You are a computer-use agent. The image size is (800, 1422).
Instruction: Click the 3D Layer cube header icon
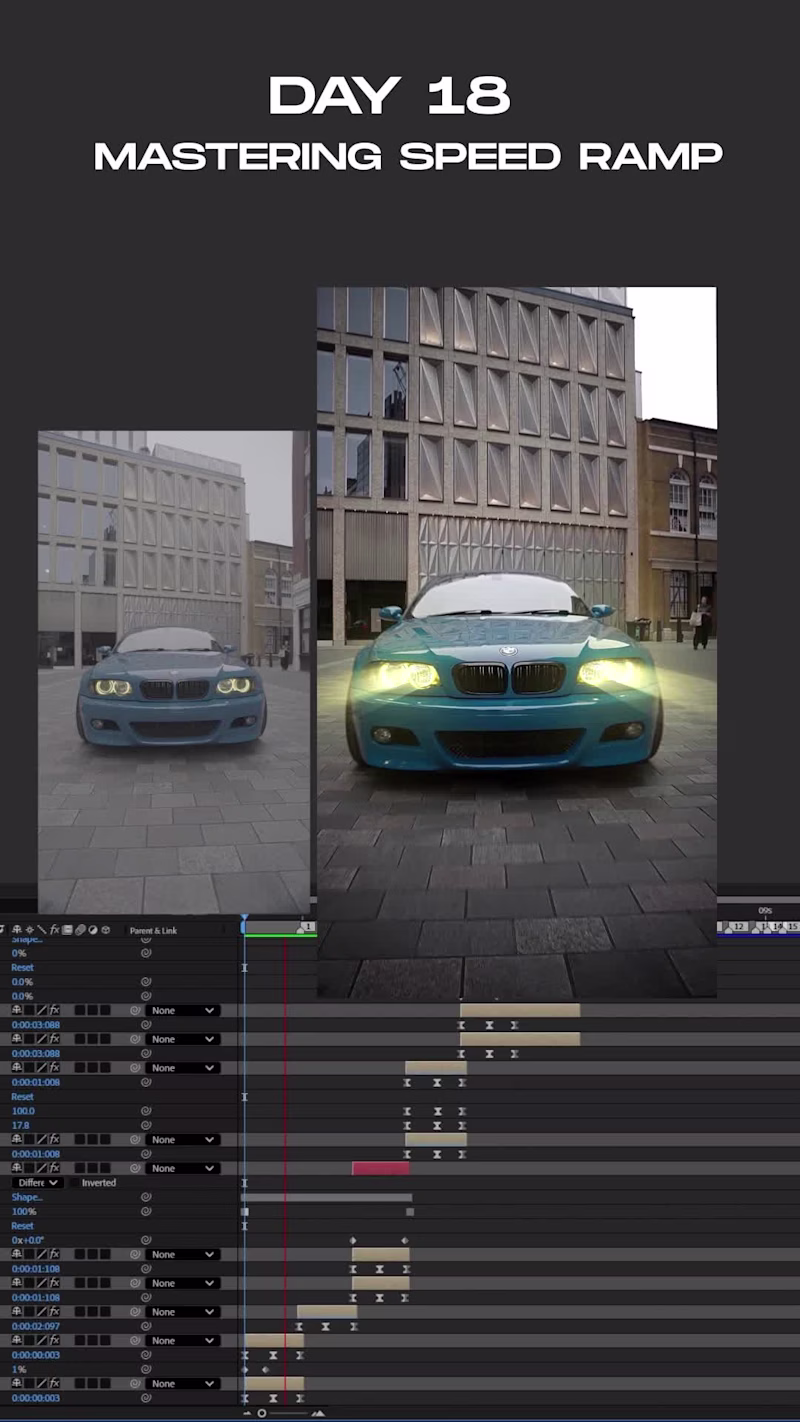pos(105,930)
